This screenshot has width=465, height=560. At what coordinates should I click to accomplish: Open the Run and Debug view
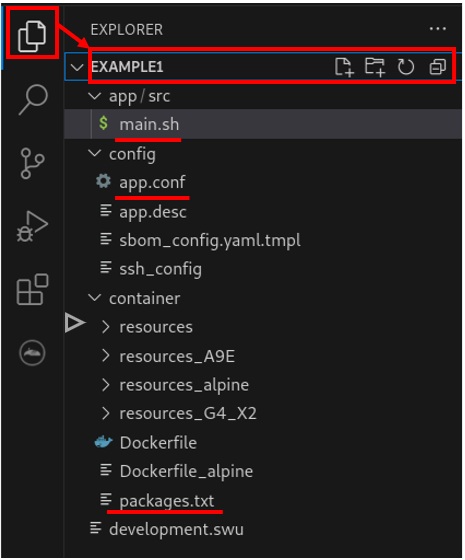coord(32,227)
